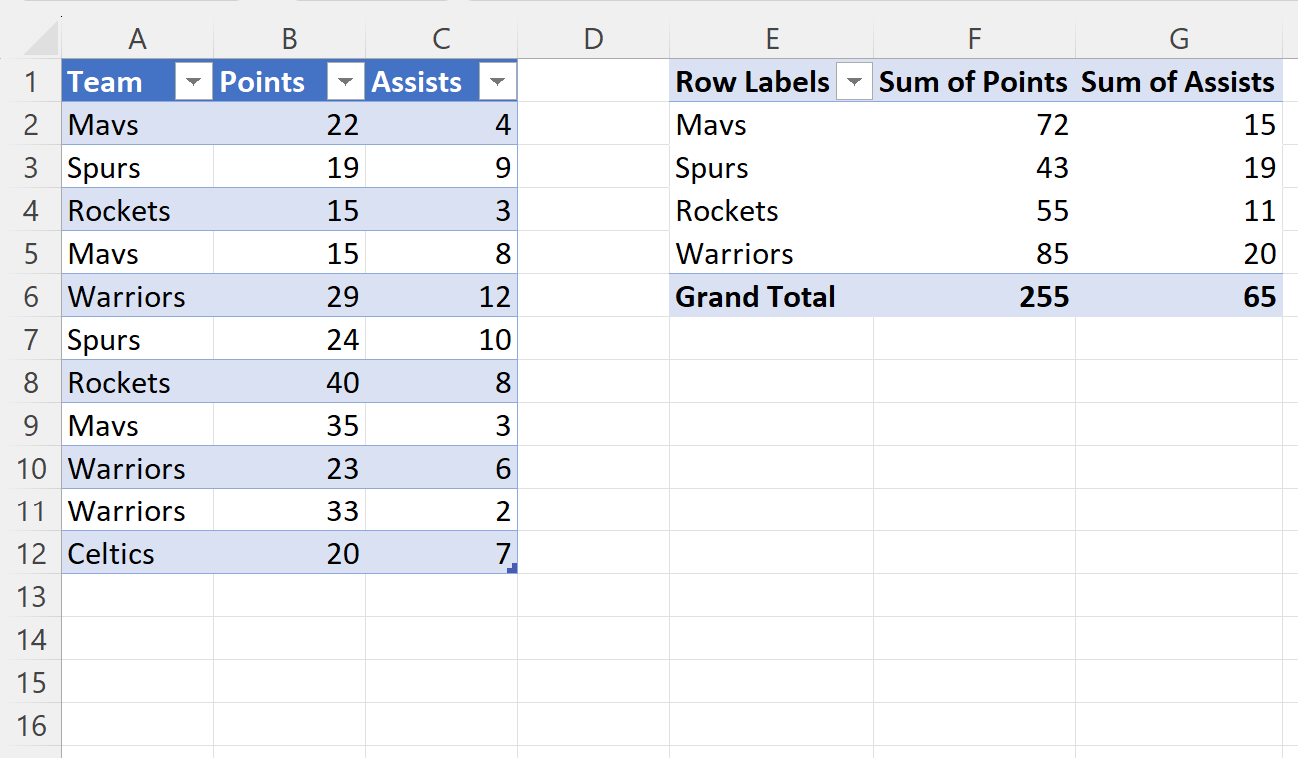Open the Points column filter dropdown

click(x=346, y=82)
